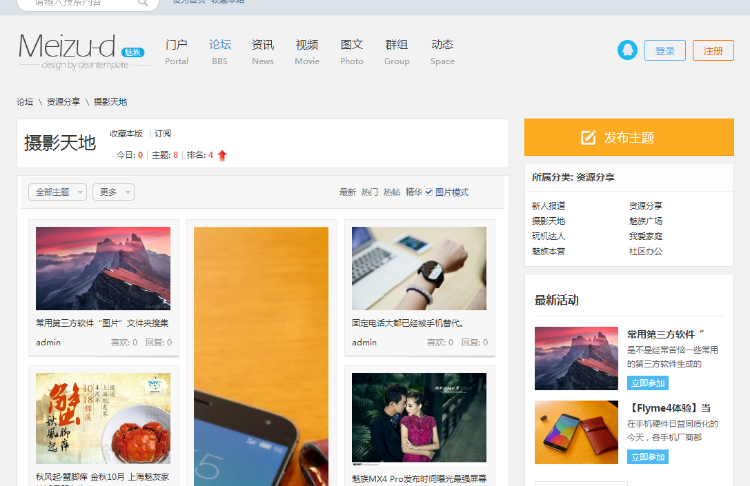The width and height of the screenshot is (750, 486).
Task: Click the 登录 login button
Action: (x=665, y=51)
